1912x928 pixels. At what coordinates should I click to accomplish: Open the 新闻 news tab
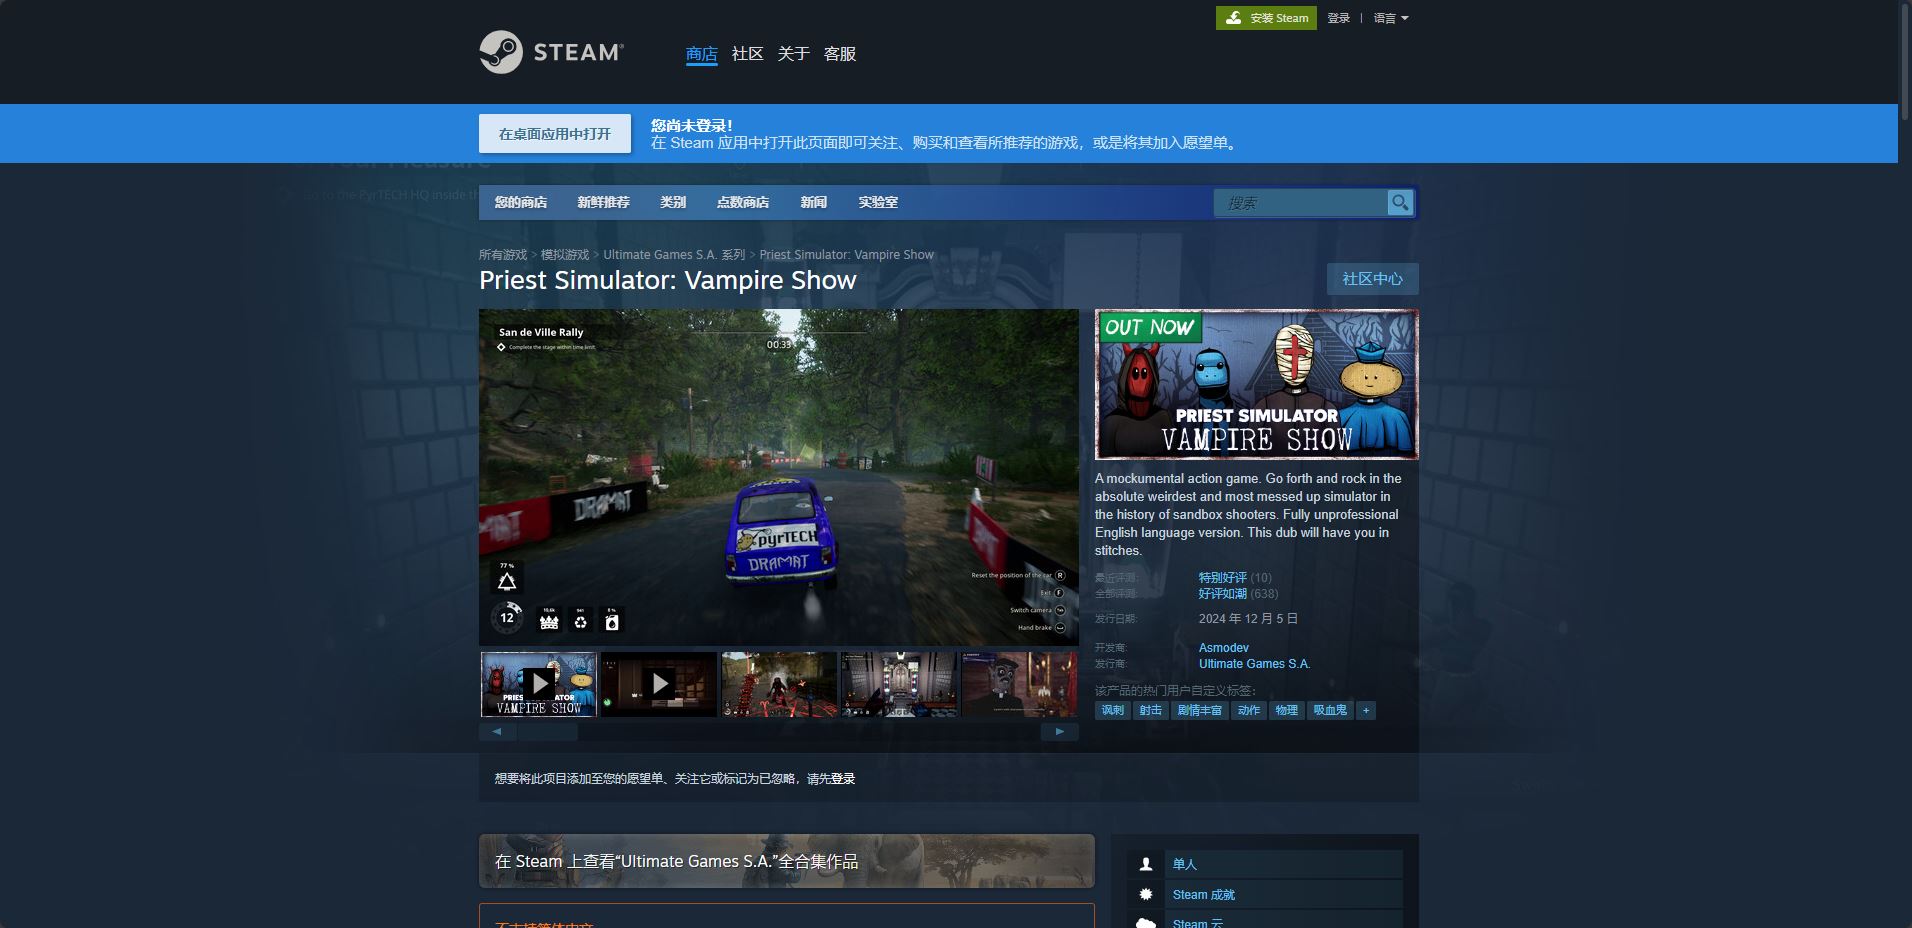(x=814, y=202)
